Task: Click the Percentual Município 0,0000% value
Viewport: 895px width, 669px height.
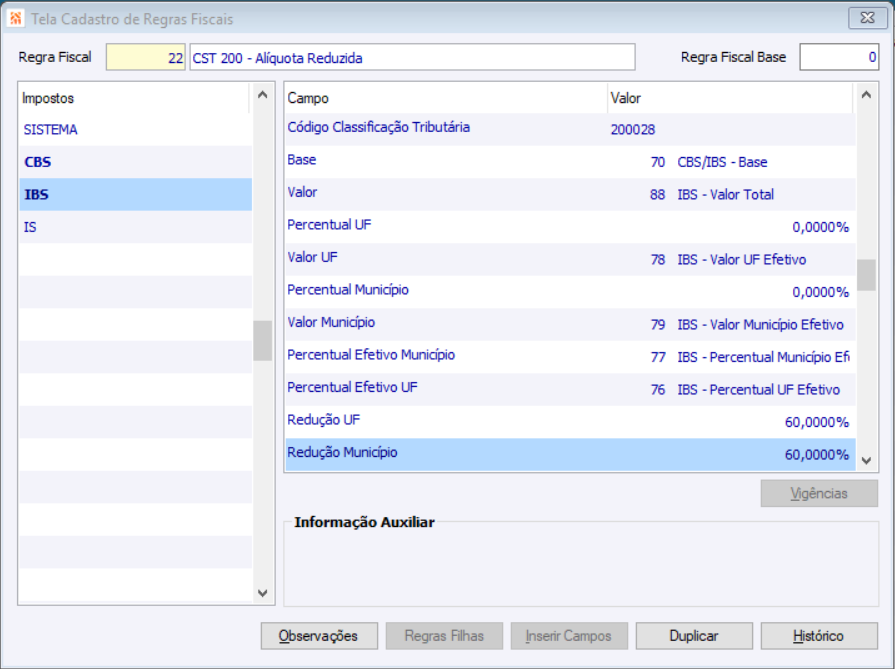Action: [820, 293]
